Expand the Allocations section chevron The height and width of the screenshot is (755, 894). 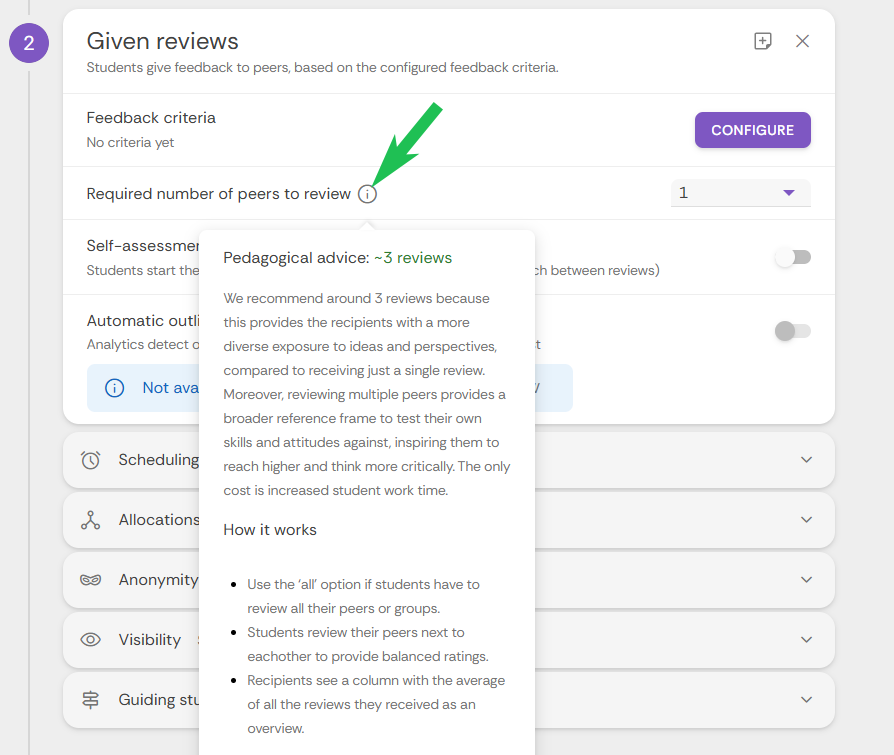[x=806, y=520]
